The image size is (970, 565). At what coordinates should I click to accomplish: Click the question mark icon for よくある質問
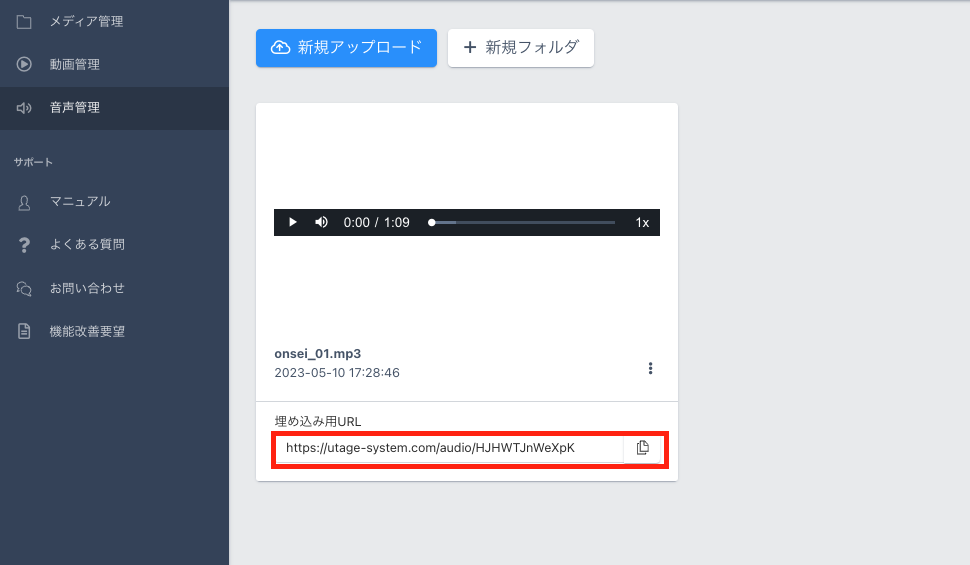[x=24, y=245]
